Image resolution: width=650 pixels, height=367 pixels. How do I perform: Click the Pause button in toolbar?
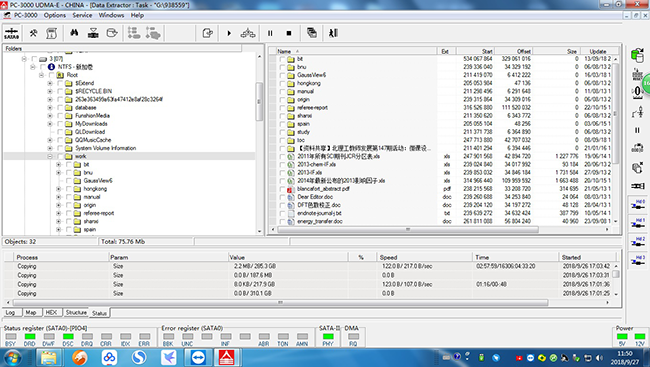(270, 33)
